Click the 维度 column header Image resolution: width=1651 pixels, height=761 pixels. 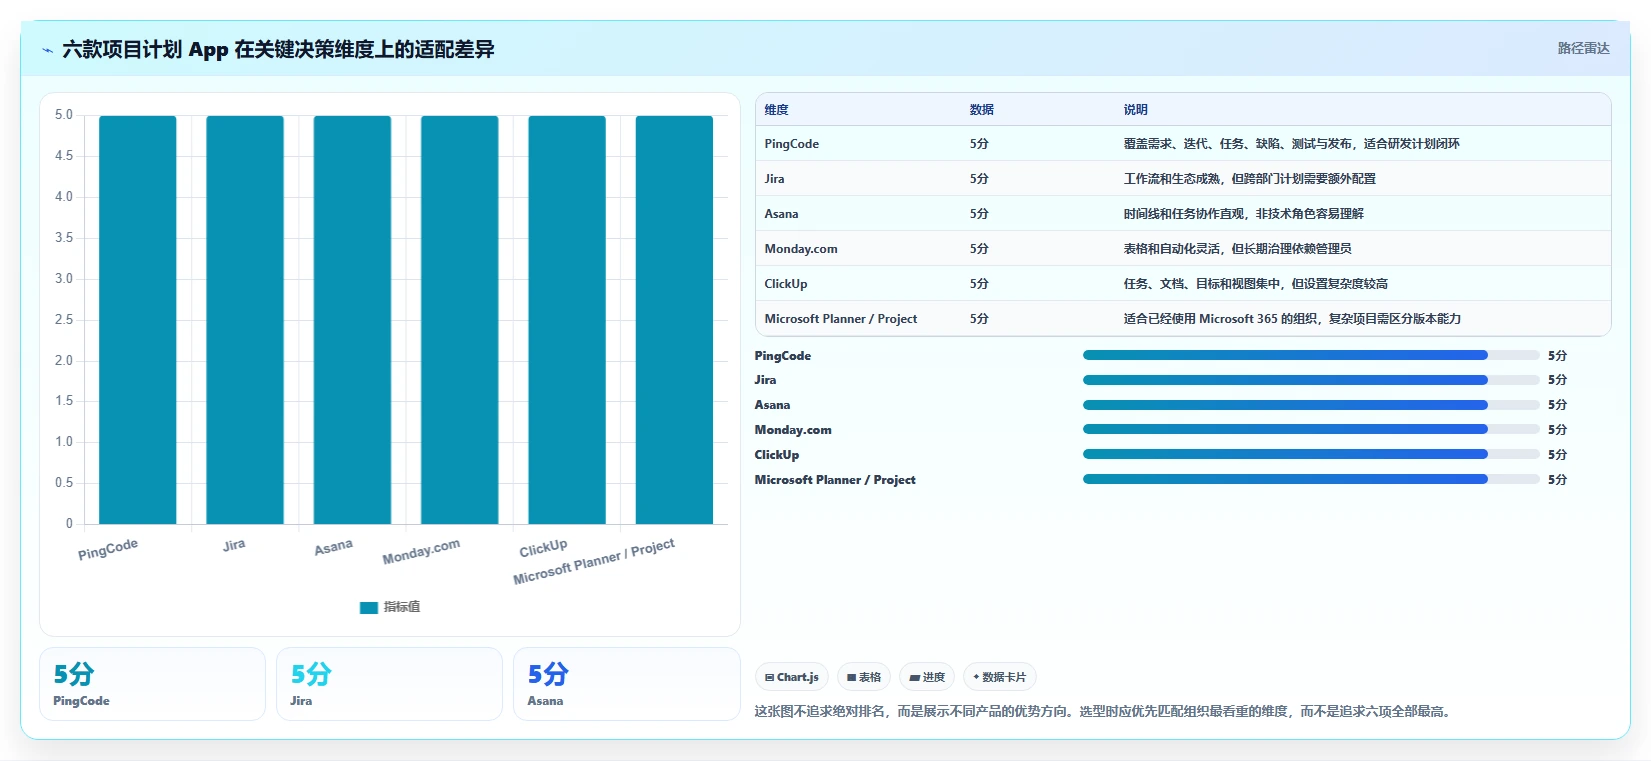(x=777, y=110)
